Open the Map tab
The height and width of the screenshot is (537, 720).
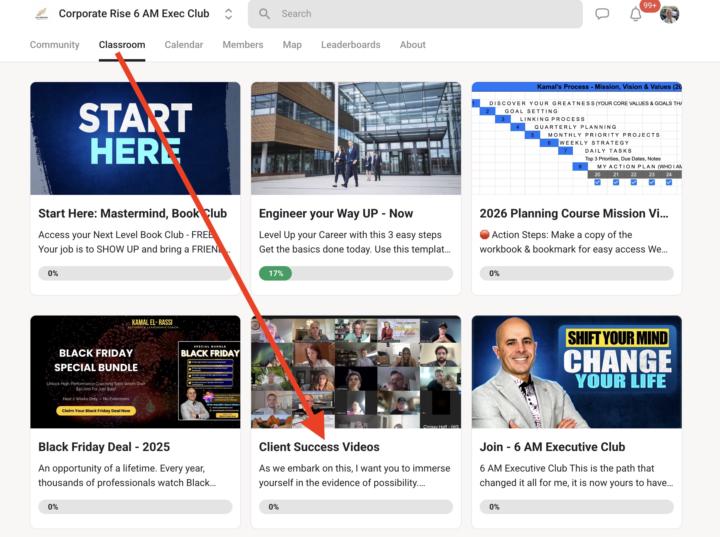pyautogui.click(x=292, y=45)
